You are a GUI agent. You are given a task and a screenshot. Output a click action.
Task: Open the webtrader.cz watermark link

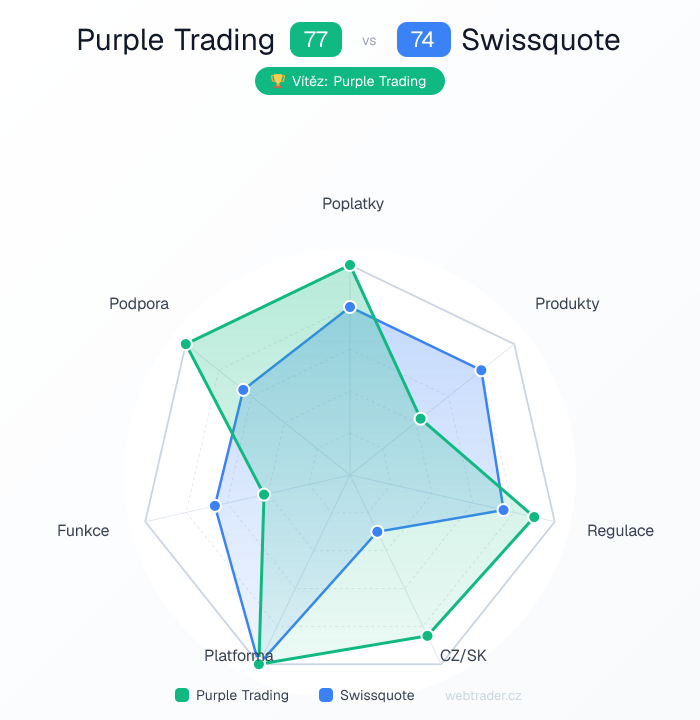483,695
